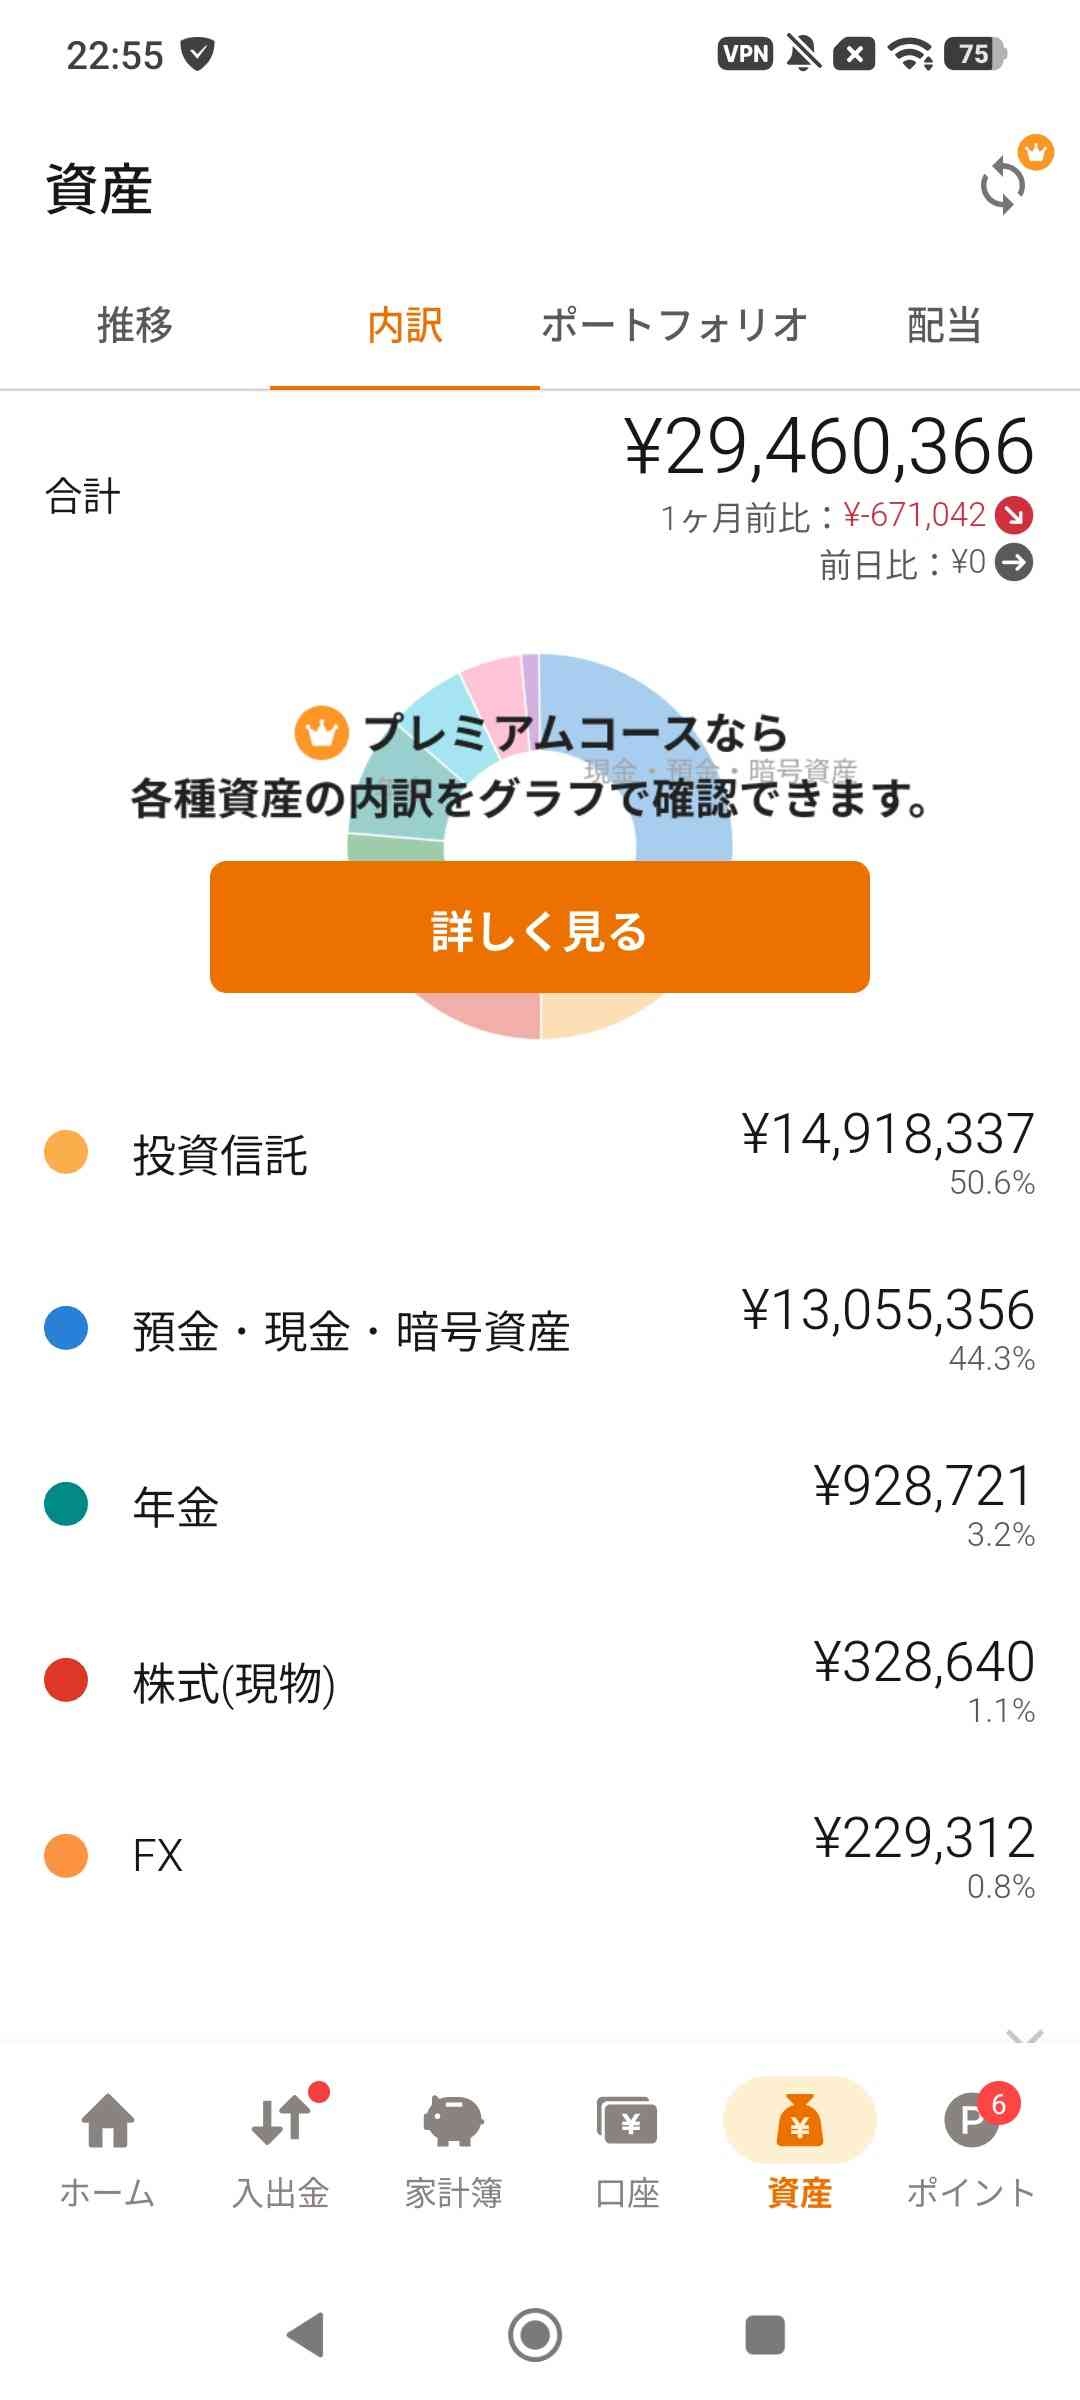Tap the refresh sync icon
The height and width of the screenshot is (2400, 1080).
pyautogui.click(x=1003, y=186)
